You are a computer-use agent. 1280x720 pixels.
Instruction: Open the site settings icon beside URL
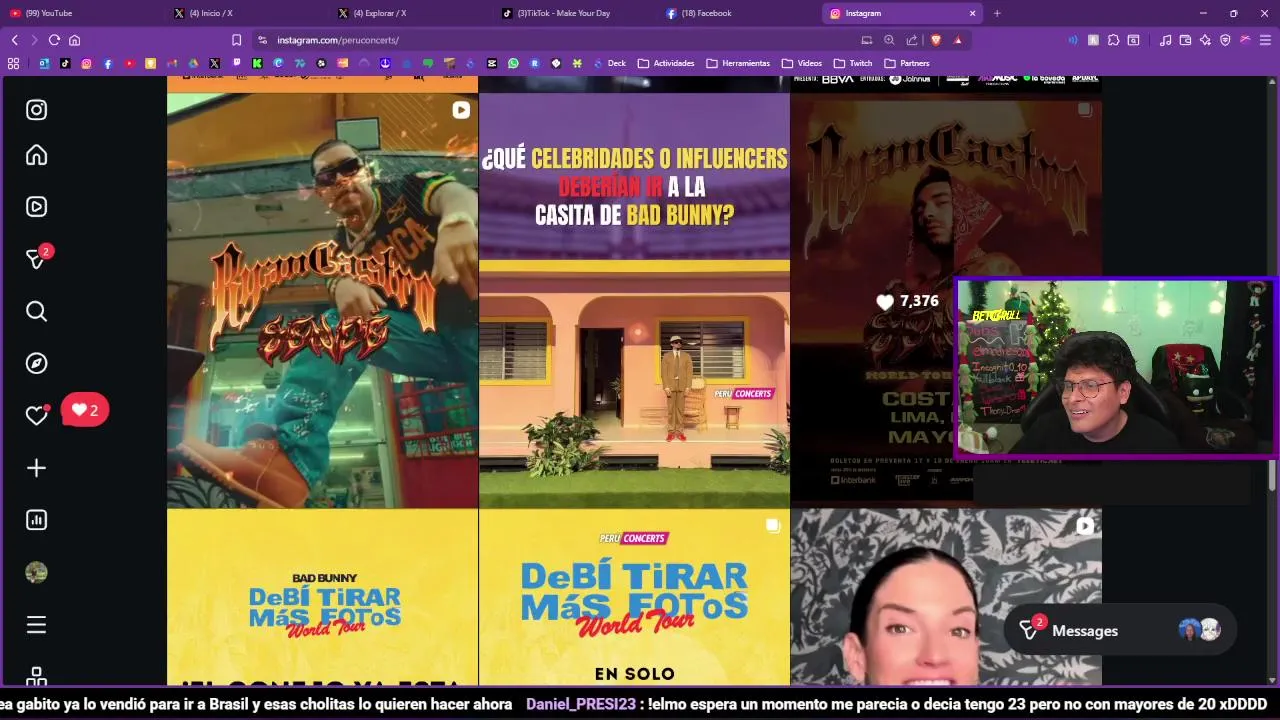click(x=262, y=40)
